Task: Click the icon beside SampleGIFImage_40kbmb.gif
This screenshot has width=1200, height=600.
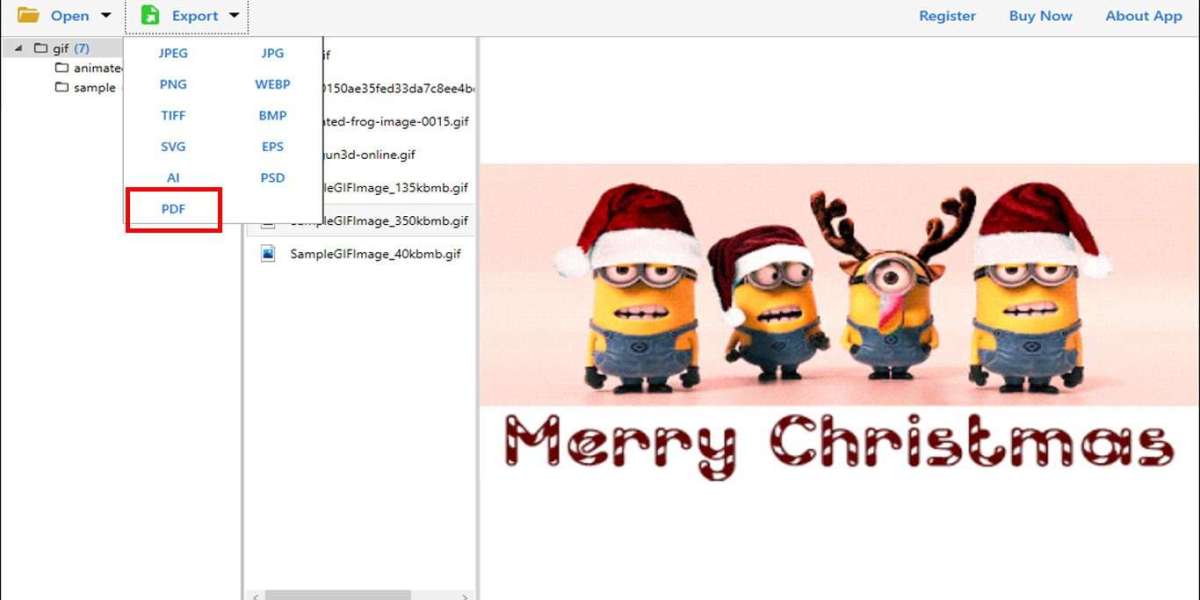Action: [x=268, y=253]
